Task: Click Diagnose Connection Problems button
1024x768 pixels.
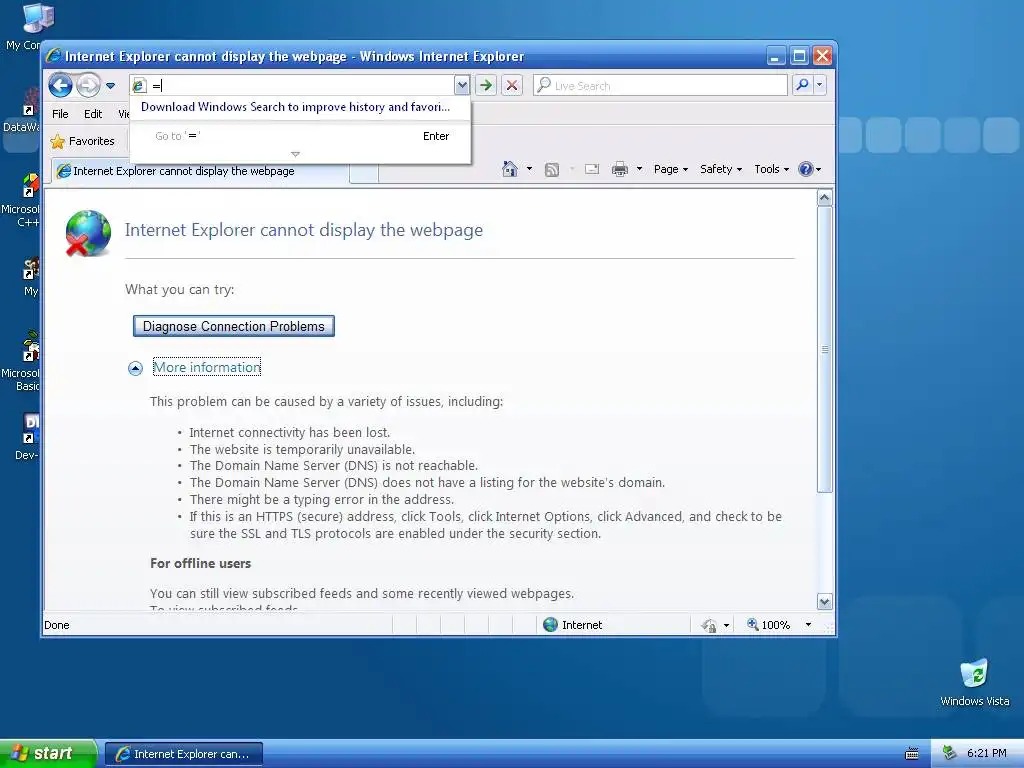Action: (234, 326)
